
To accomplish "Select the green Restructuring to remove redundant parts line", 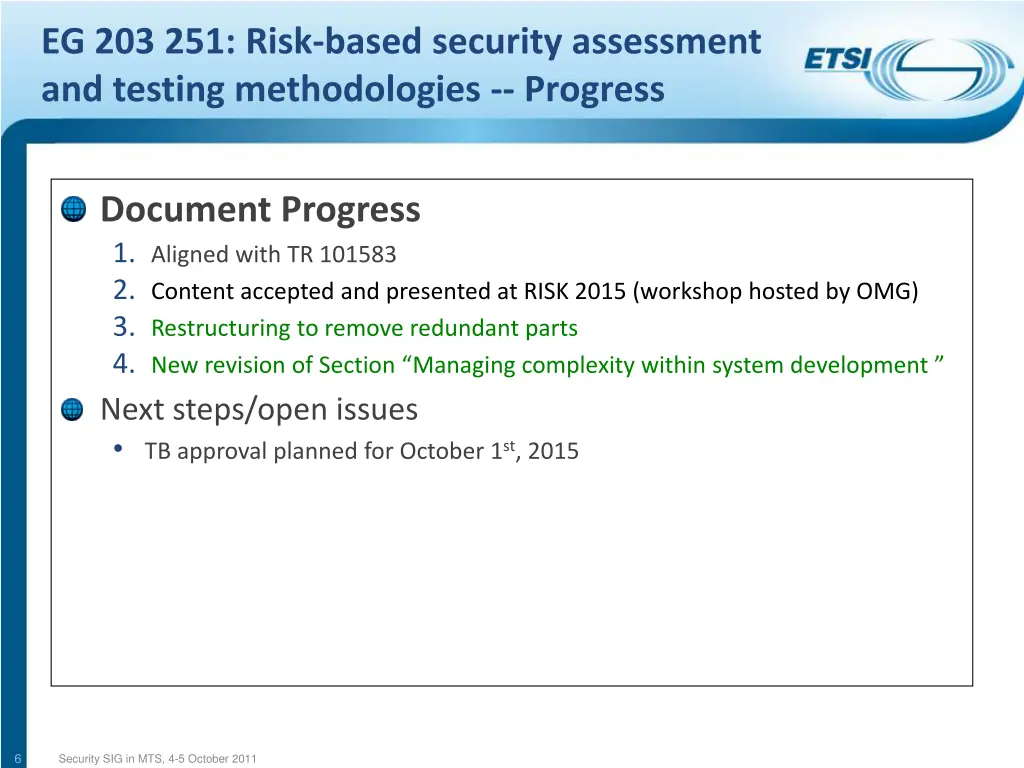I will click(x=364, y=328).
